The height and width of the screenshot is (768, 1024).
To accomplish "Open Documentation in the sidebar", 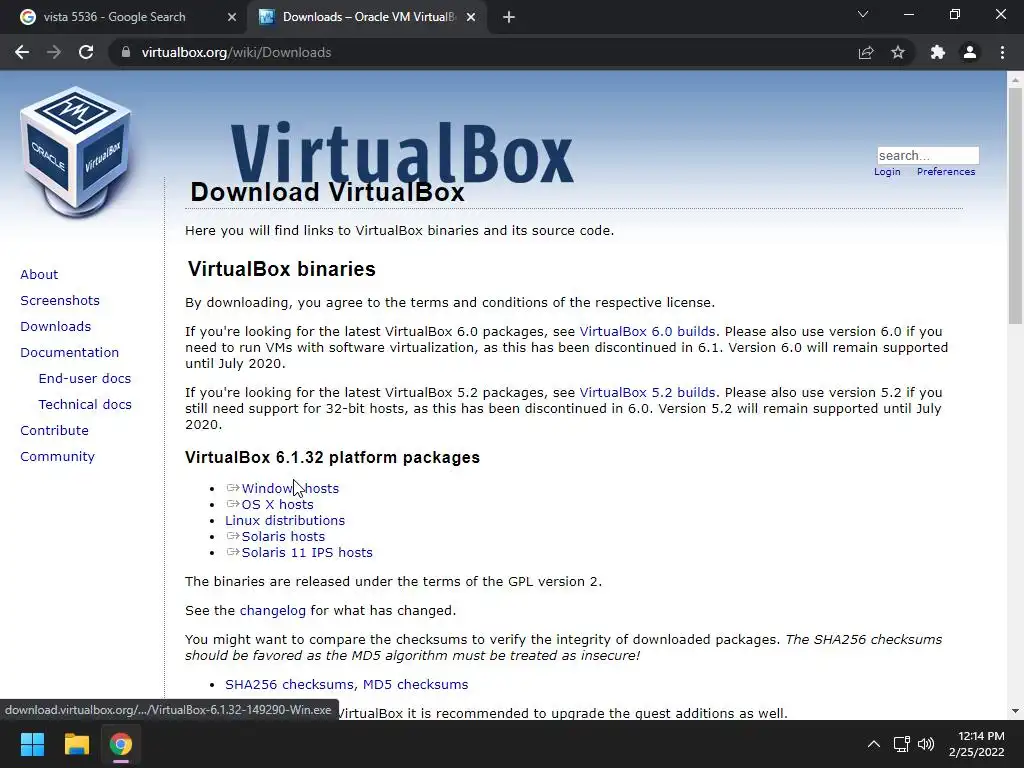I will (69, 353).
